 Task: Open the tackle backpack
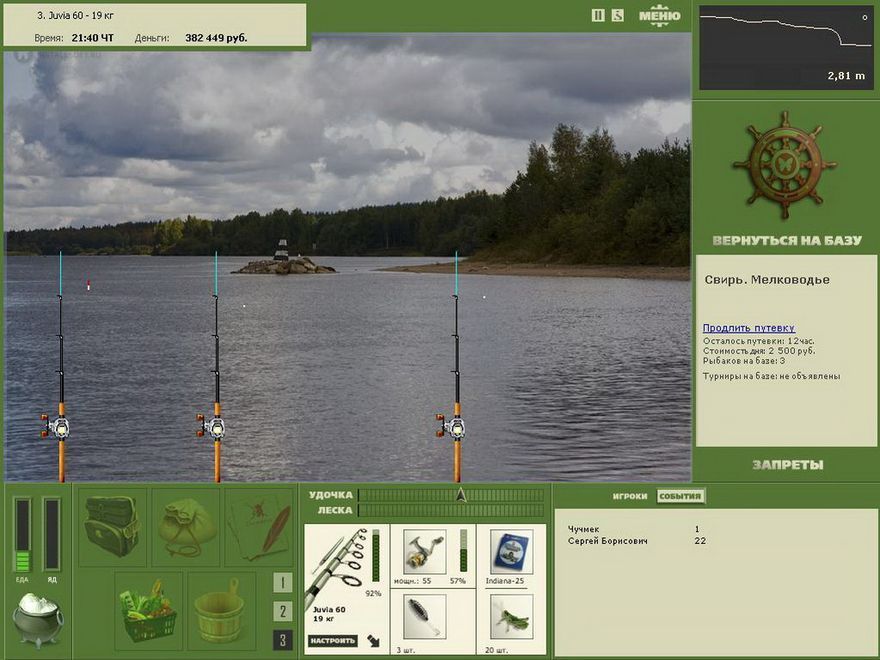point(112,526)
